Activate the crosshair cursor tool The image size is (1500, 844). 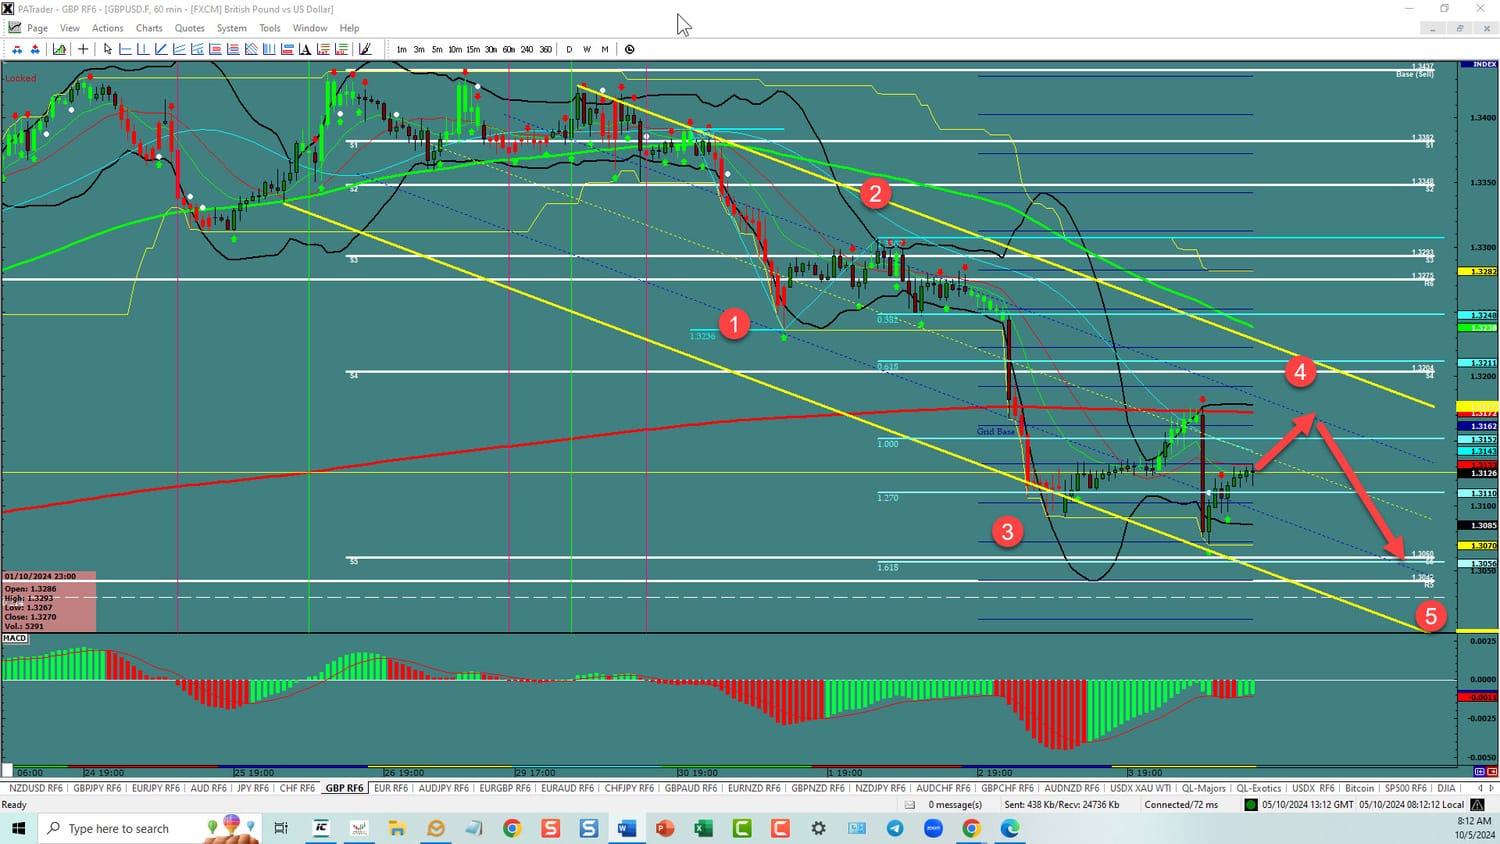tap(83, 49)
